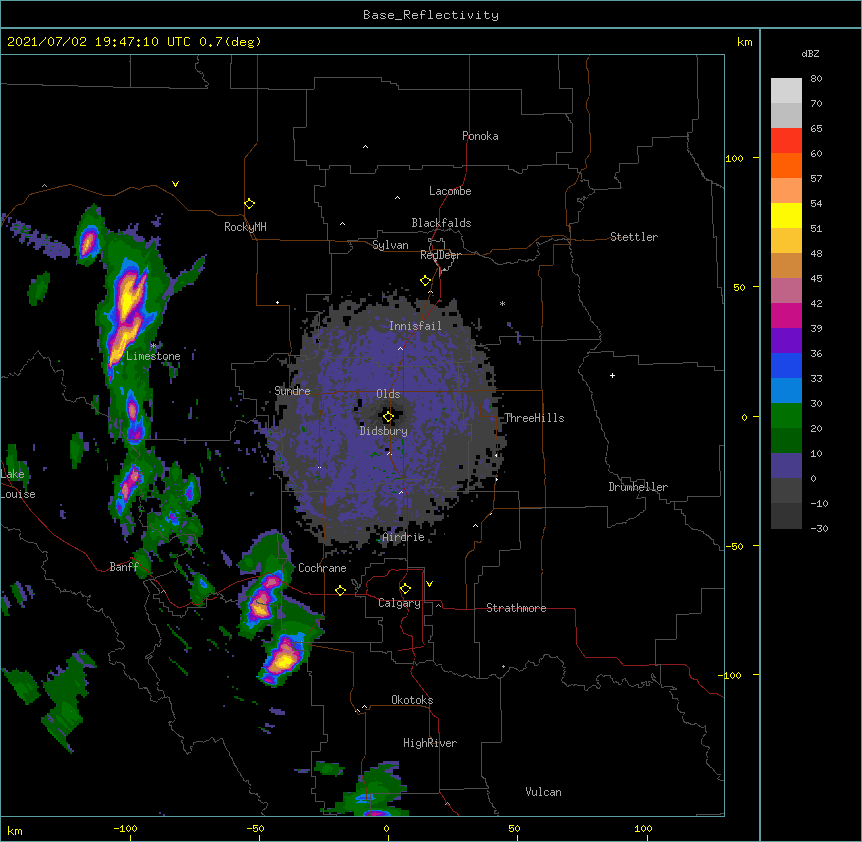Select the dBZ legend heading
The height and width of the screenshot is (842, 862).
(810, 53)
